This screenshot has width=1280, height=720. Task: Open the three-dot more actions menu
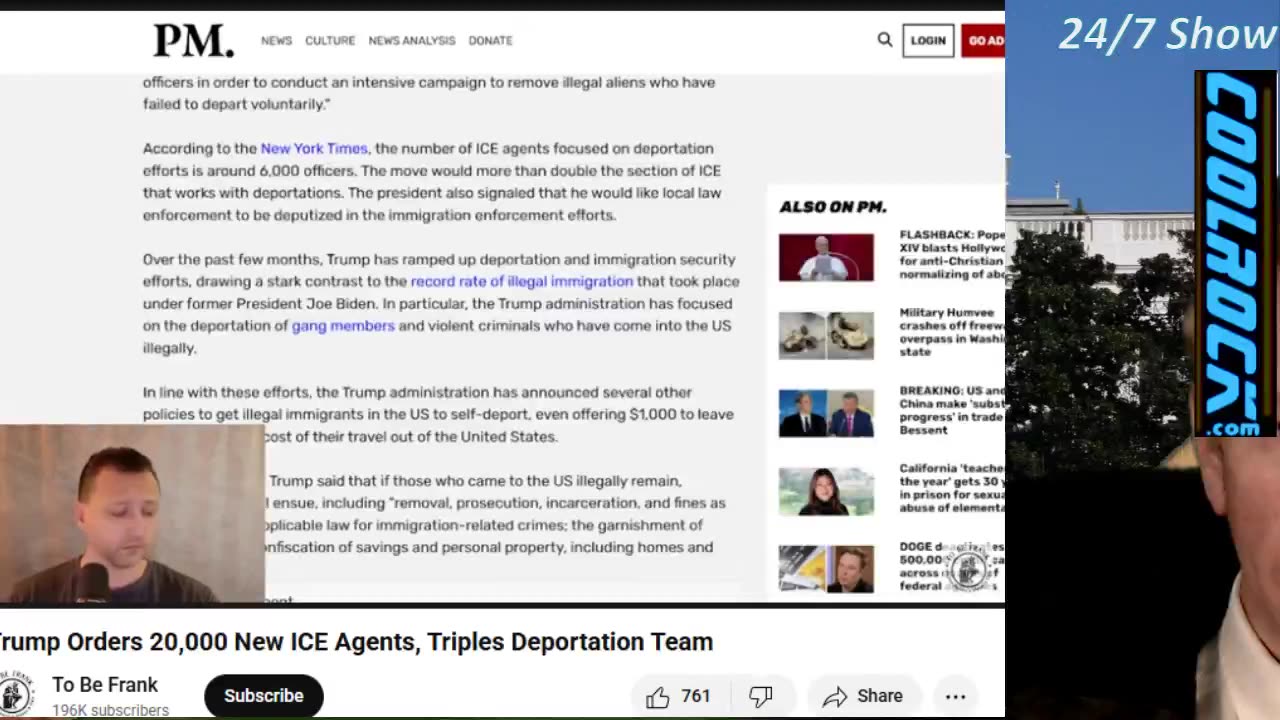[955, 697]
